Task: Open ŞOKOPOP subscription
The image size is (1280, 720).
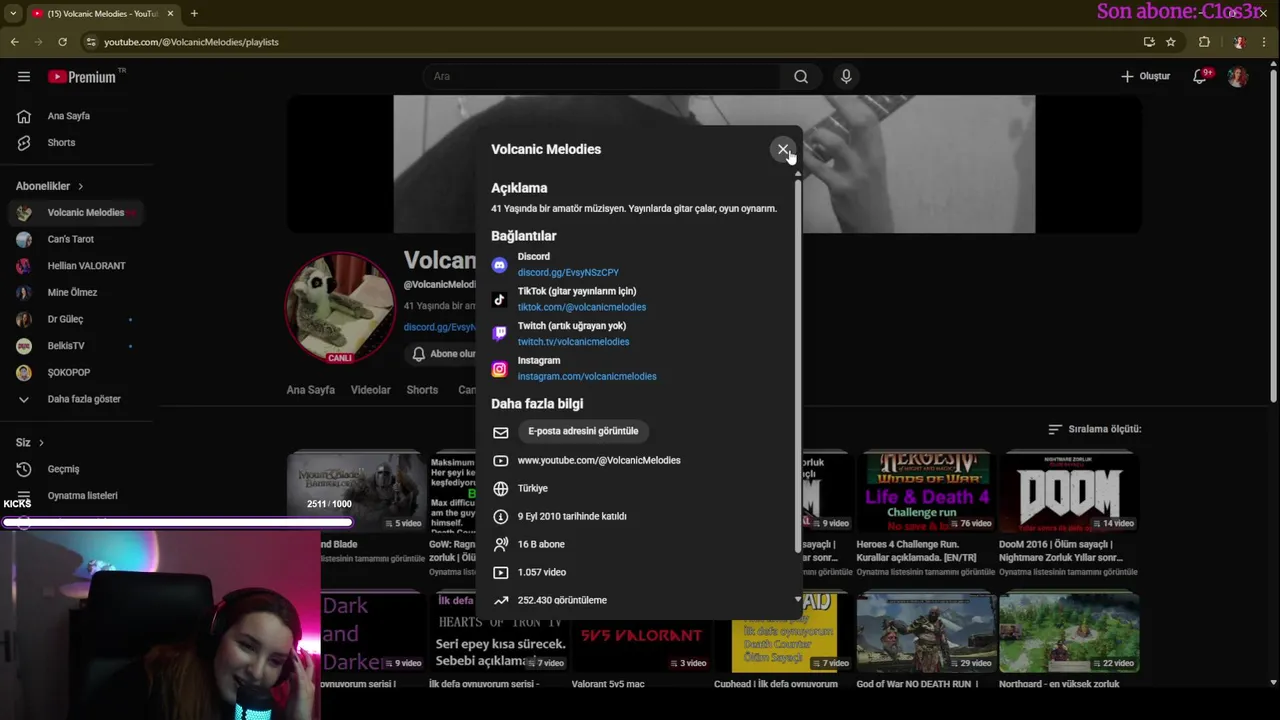Action: pyautogui.click(x=76, y=373)
